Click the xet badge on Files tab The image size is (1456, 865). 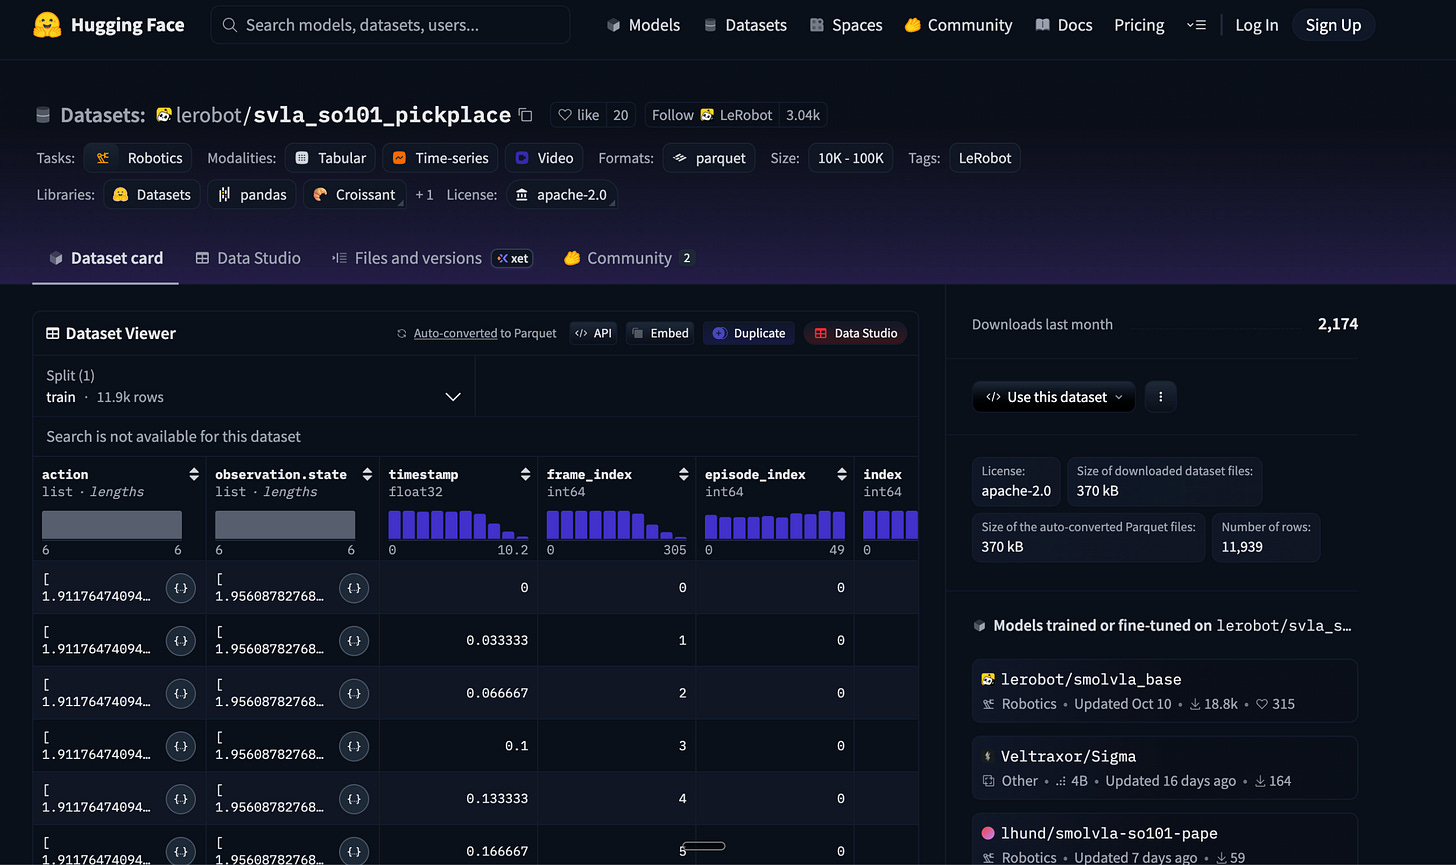click(512, 258)
